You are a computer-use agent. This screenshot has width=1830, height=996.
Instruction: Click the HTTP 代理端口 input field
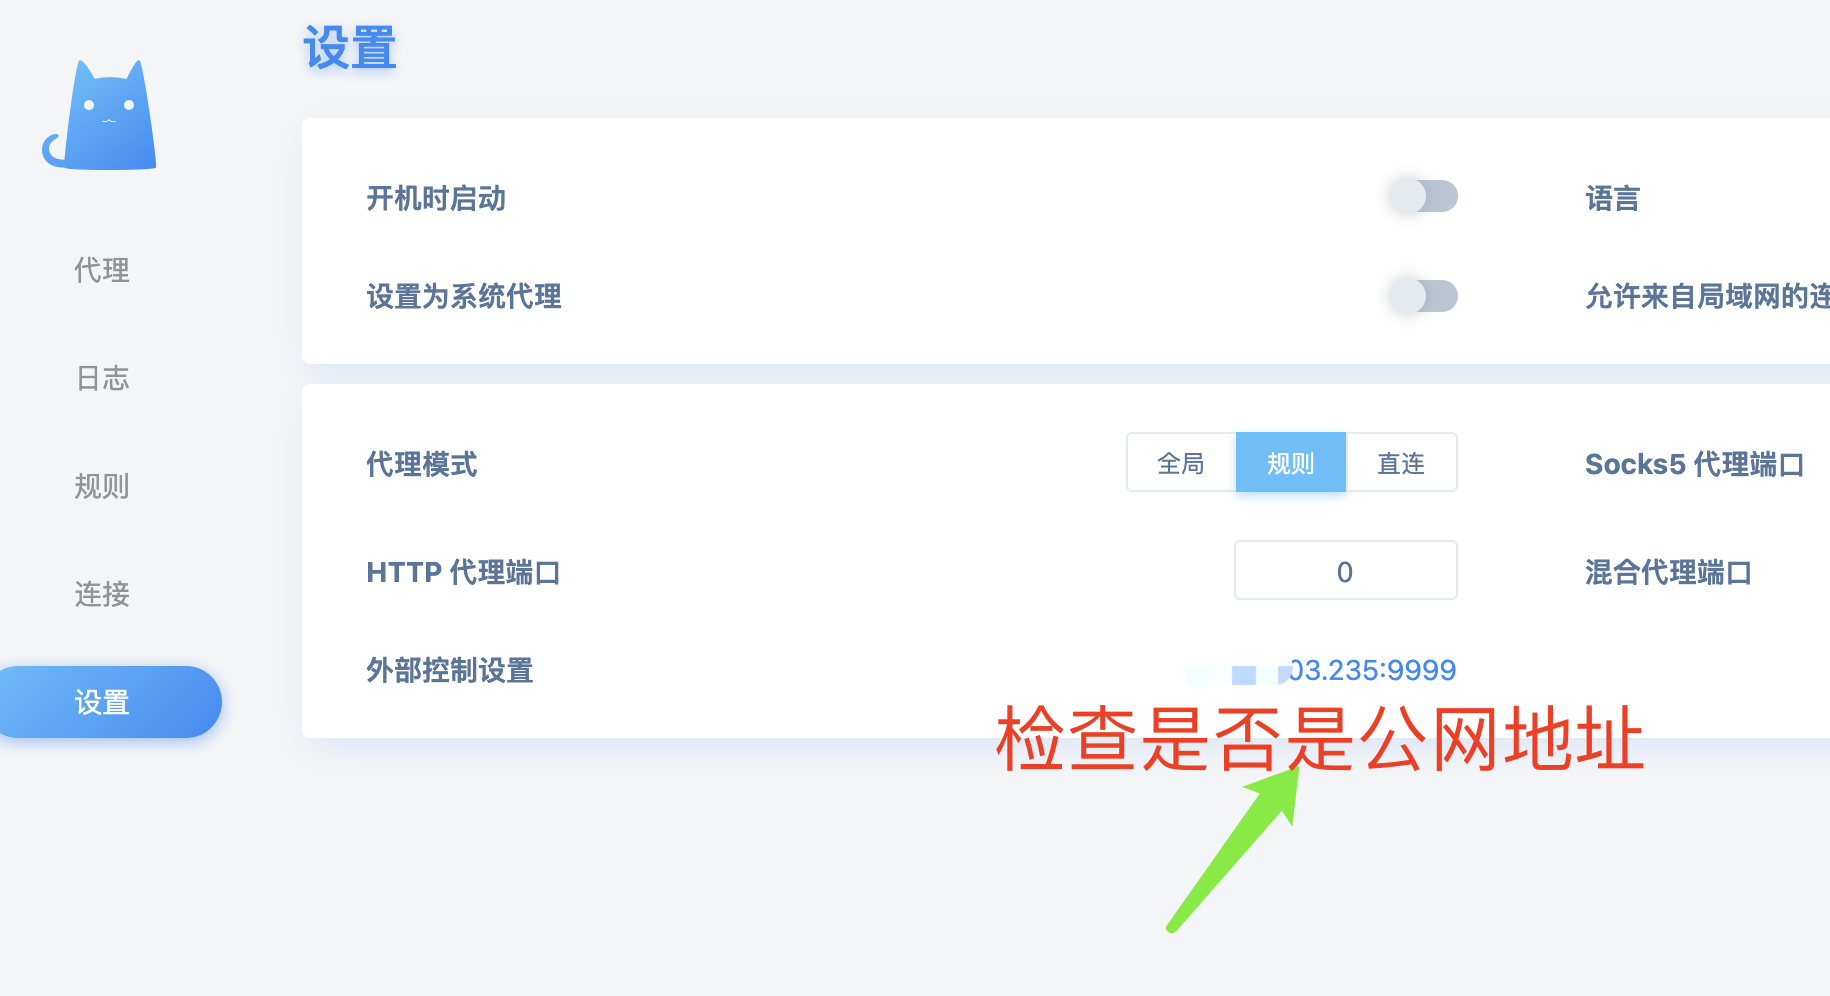point(1345,571)
